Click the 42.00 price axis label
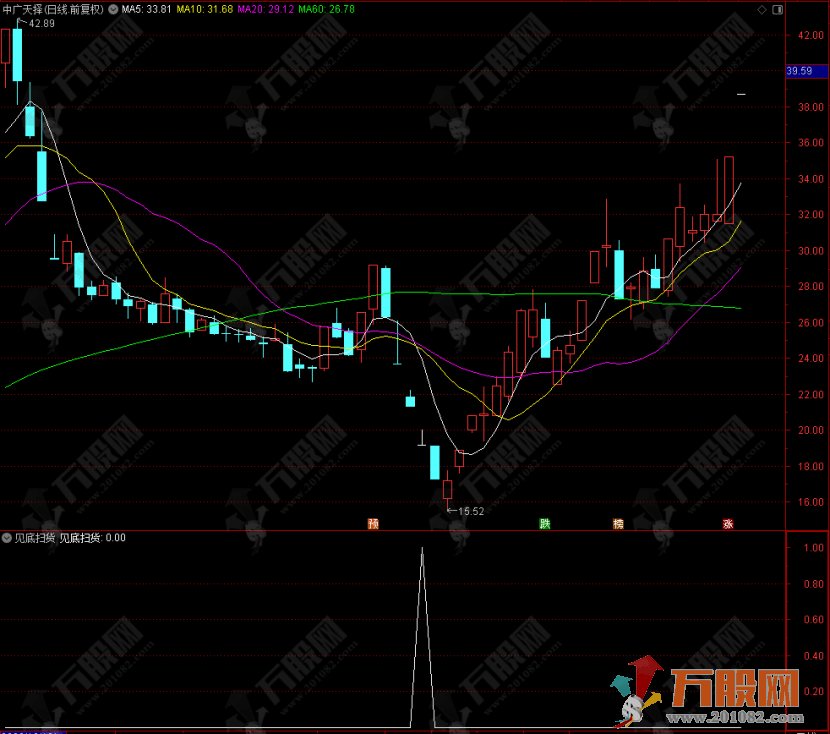The image size is (830, 734). pyautogui.click(x=810, y=35)
